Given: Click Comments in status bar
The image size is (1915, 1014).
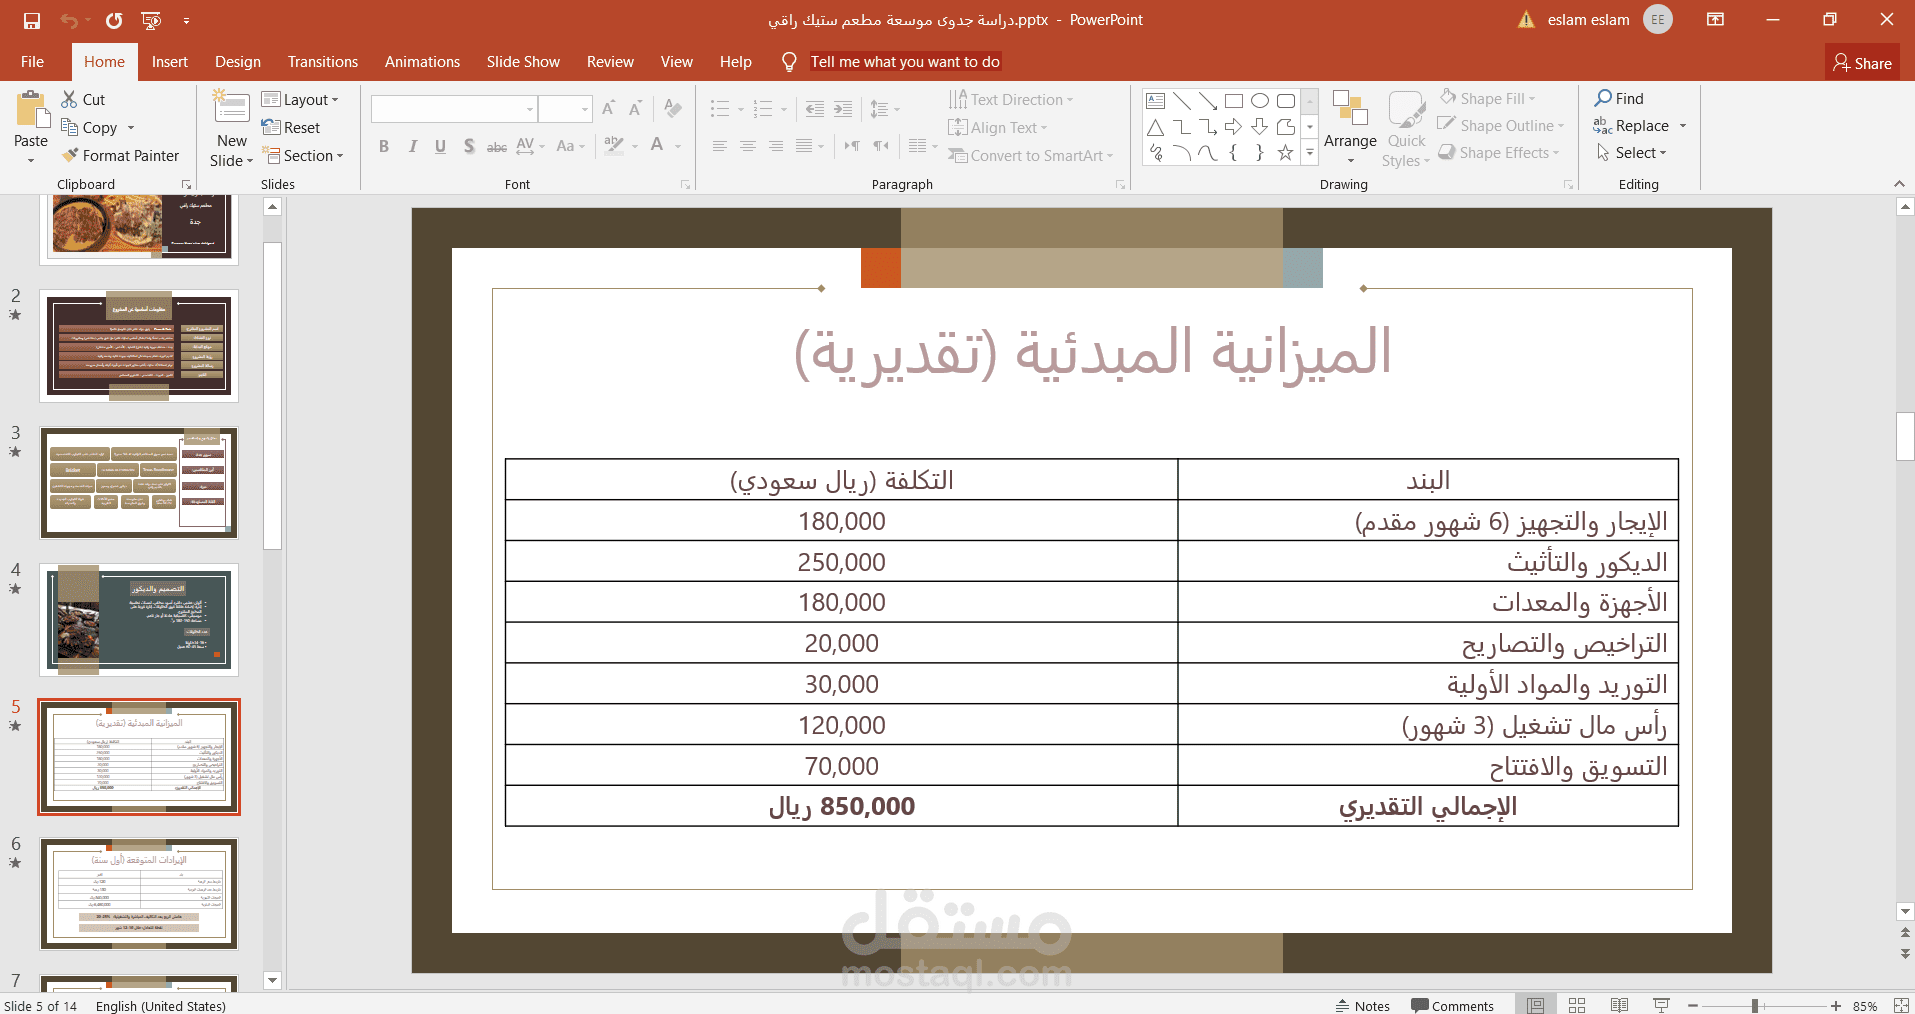Looking at the screenshot, I should (1452, 1006).
